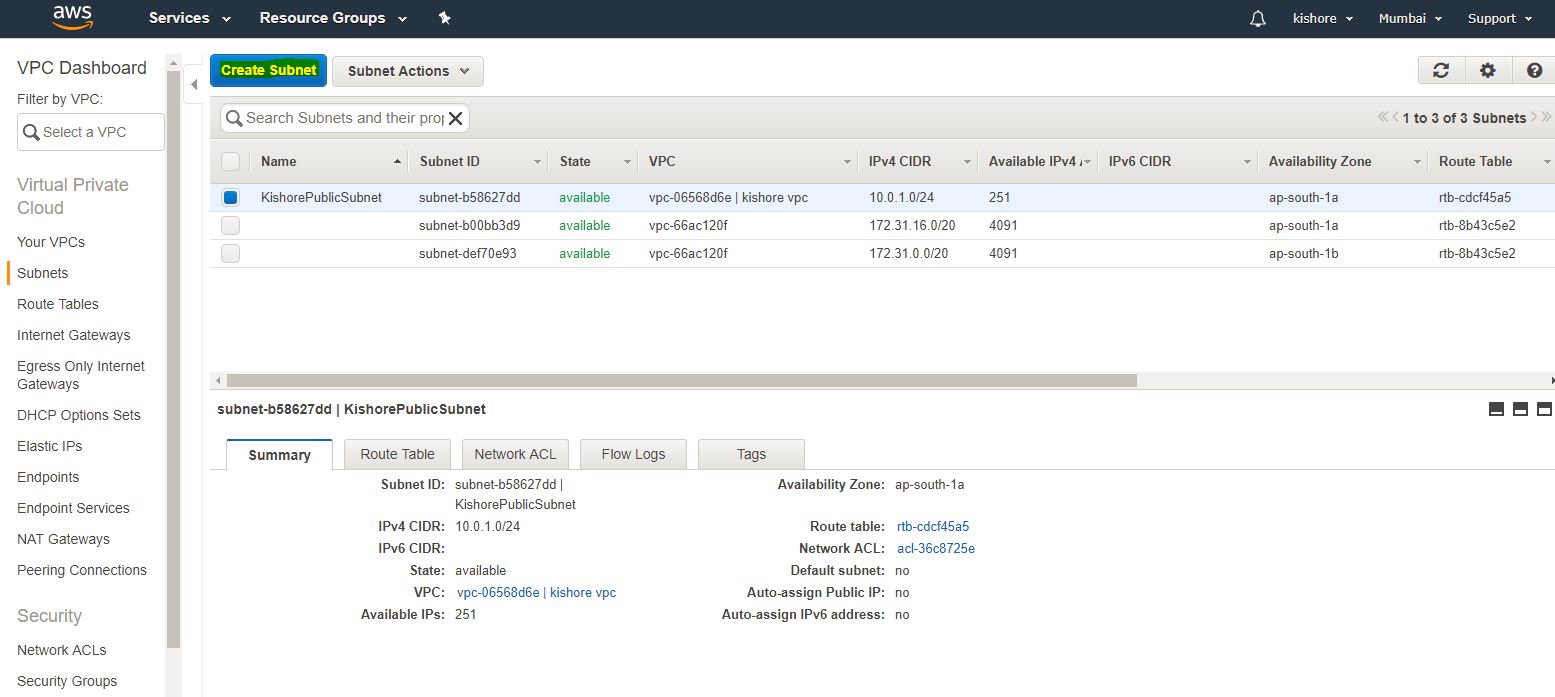The height and width of the screenshot is (697, 1555).
Task: Refresh the subnets list
Action: (x=1441, y=70)
